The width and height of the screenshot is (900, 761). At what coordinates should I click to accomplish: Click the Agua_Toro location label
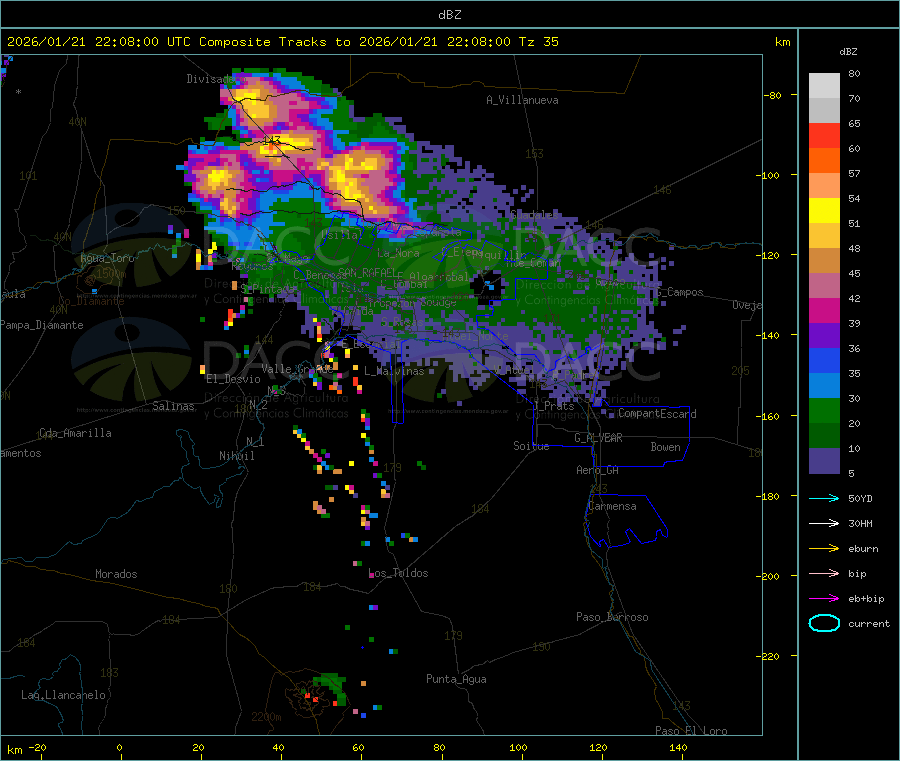pos(107,258)
